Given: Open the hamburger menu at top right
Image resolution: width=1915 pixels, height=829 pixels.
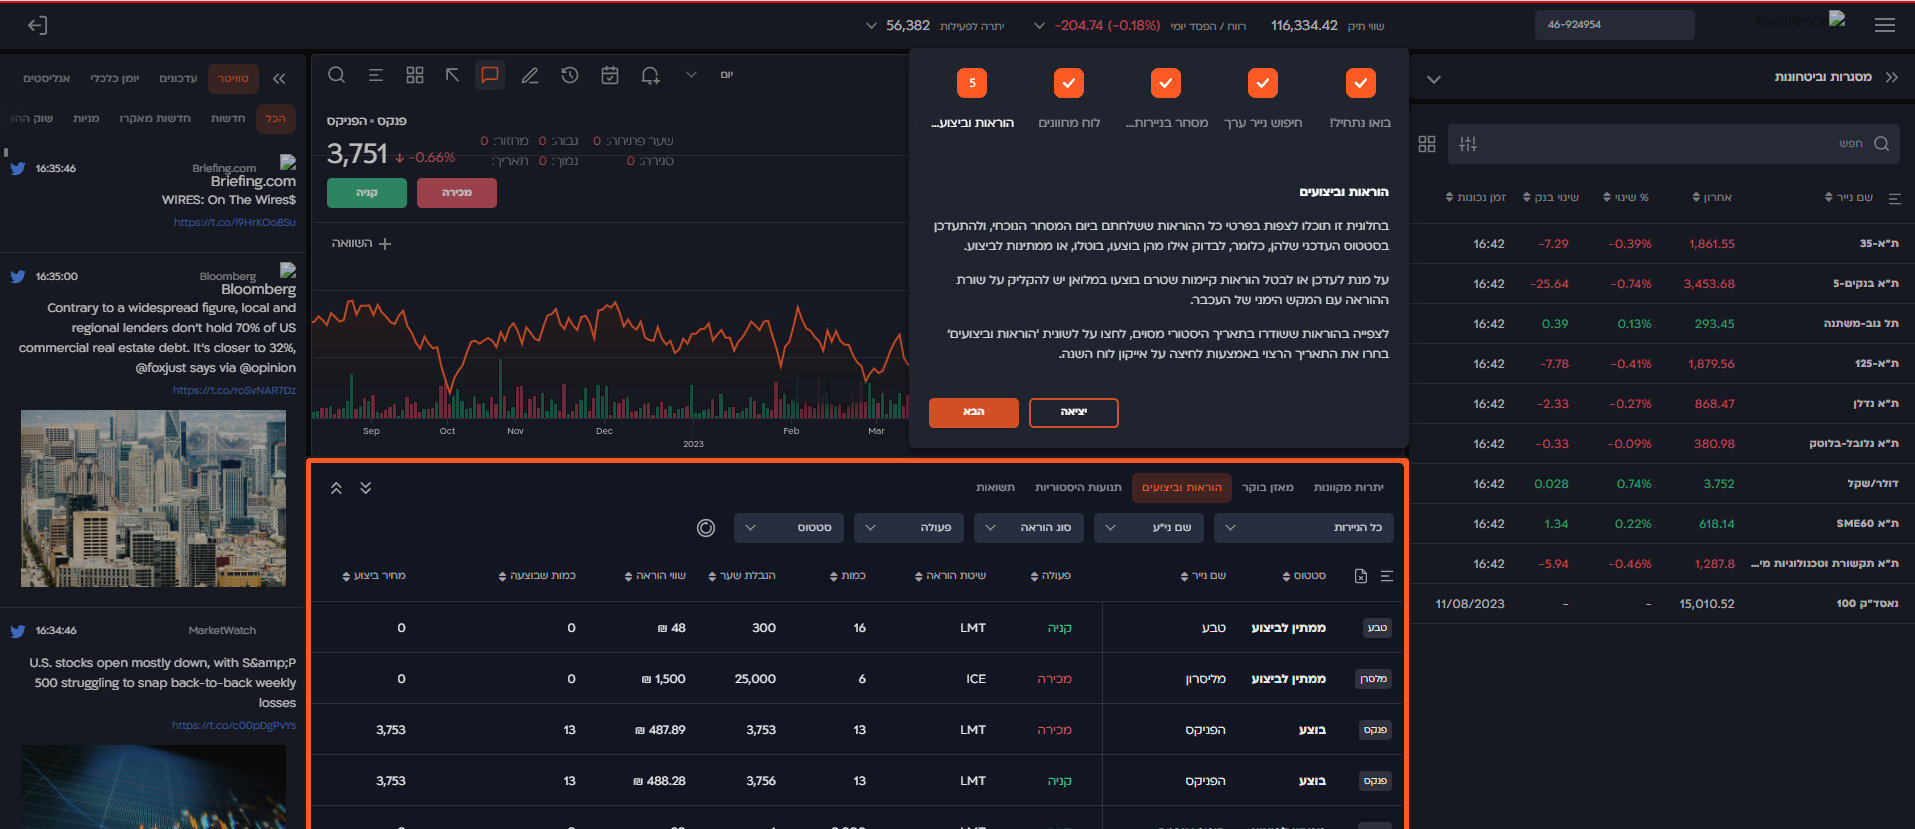Looking at the screenshot, I should click(1885, 25).
